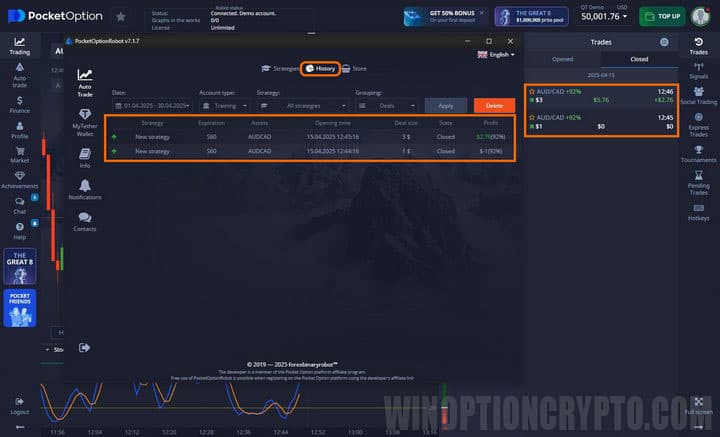Viewport: 720px width, 437px height.
Task: Open the Pocket Friends promo
Action: (20, 308)
